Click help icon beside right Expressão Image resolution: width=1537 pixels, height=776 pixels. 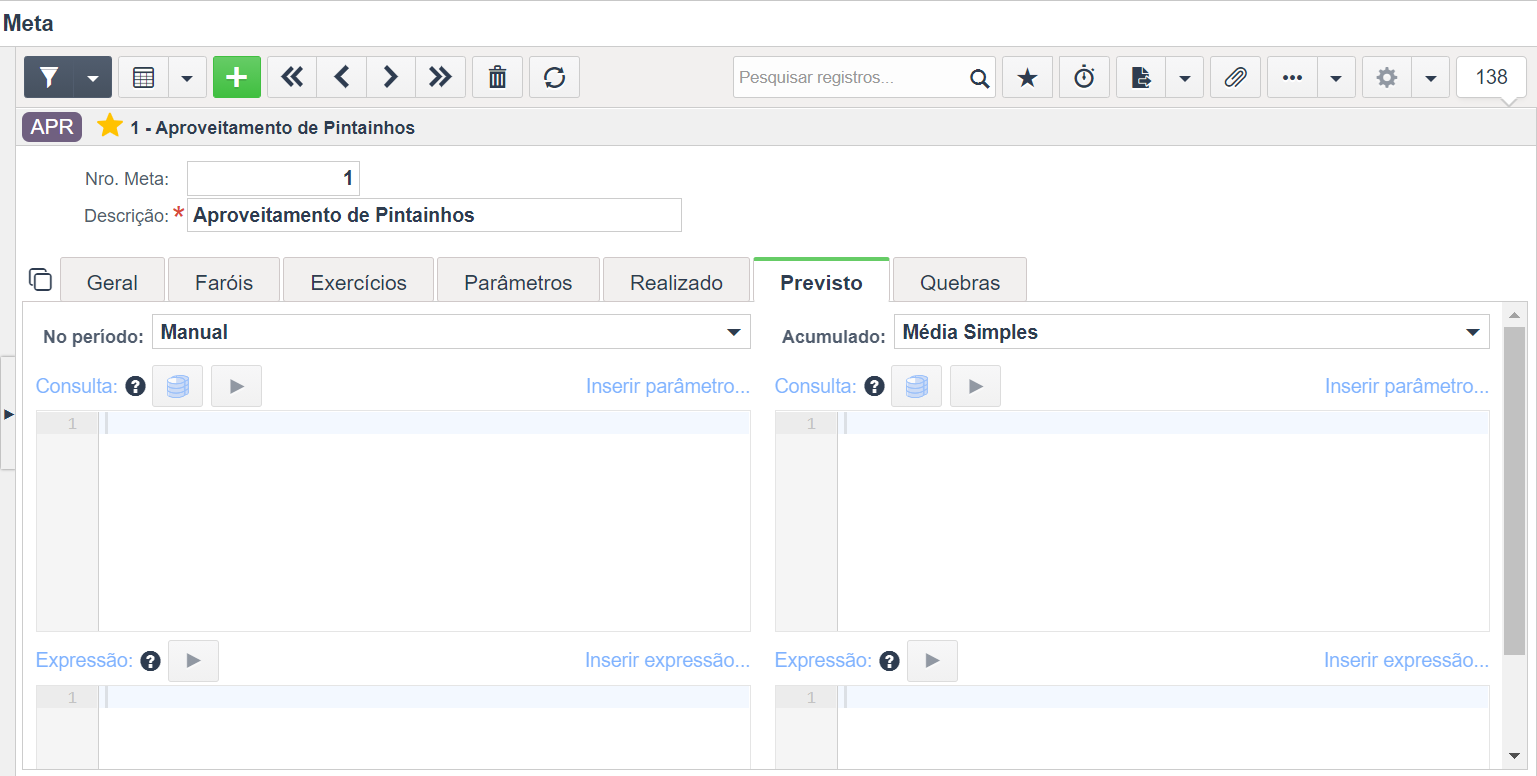(889, 661)
